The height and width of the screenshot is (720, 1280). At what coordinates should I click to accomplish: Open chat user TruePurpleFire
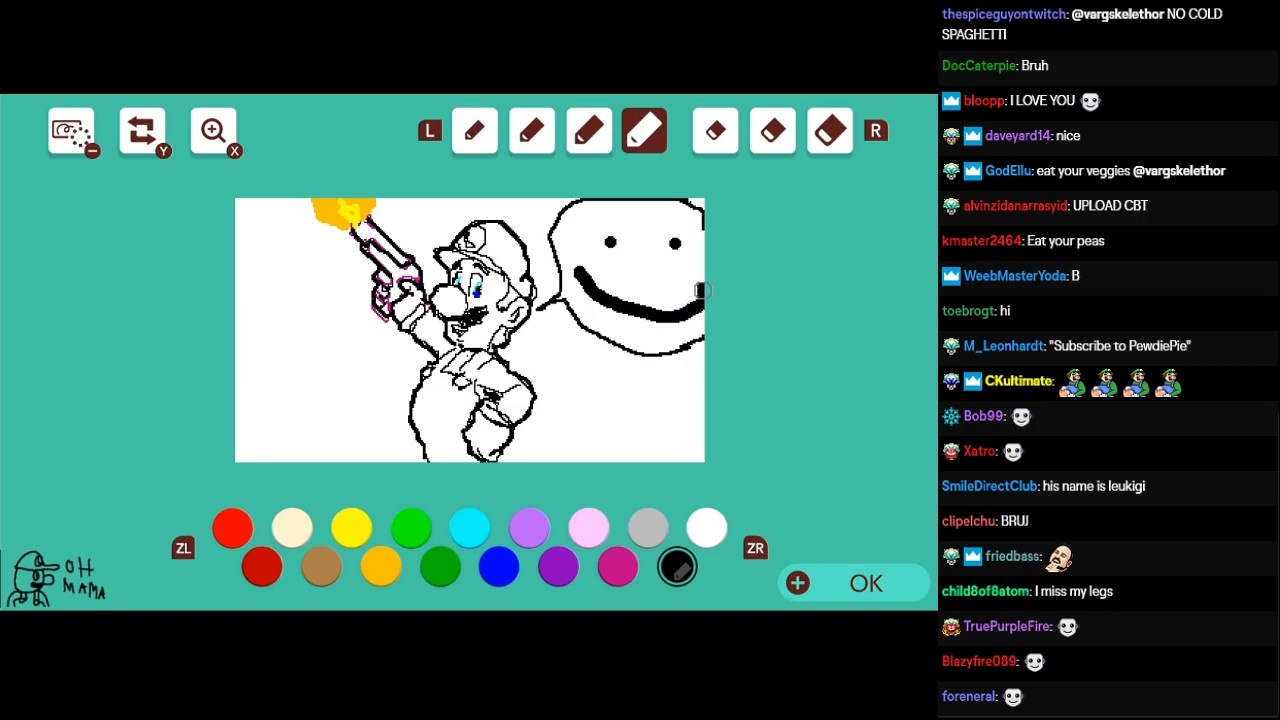tap(1007, 626)
